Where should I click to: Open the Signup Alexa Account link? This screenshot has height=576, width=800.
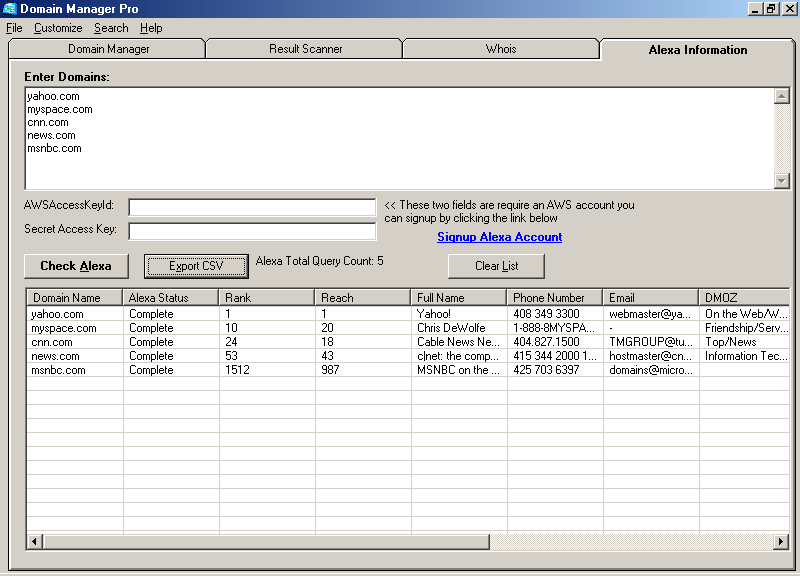coord(499,237)
